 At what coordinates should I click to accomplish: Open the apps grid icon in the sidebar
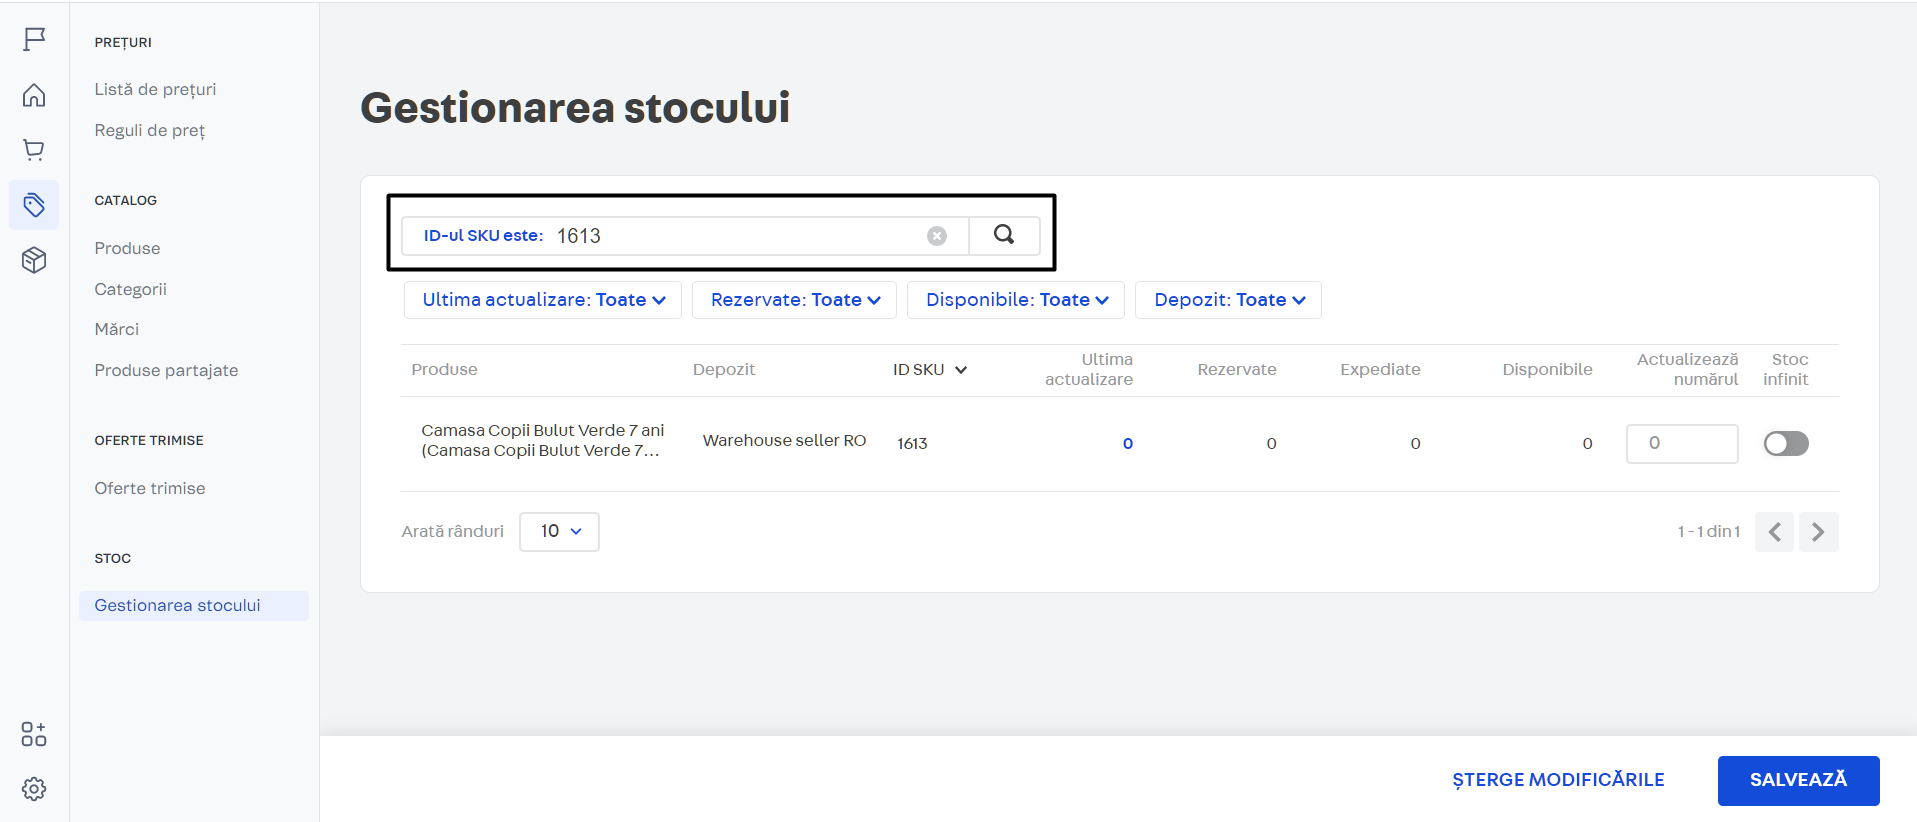click(x=34, y=734)
